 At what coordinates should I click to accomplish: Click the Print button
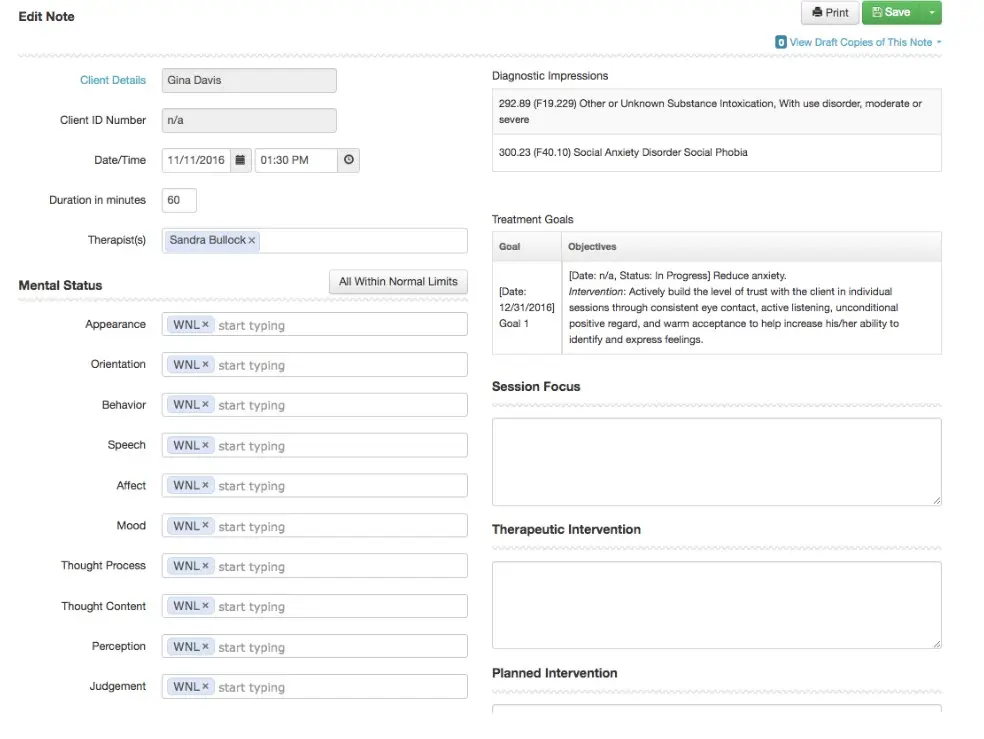coord(829,13)
